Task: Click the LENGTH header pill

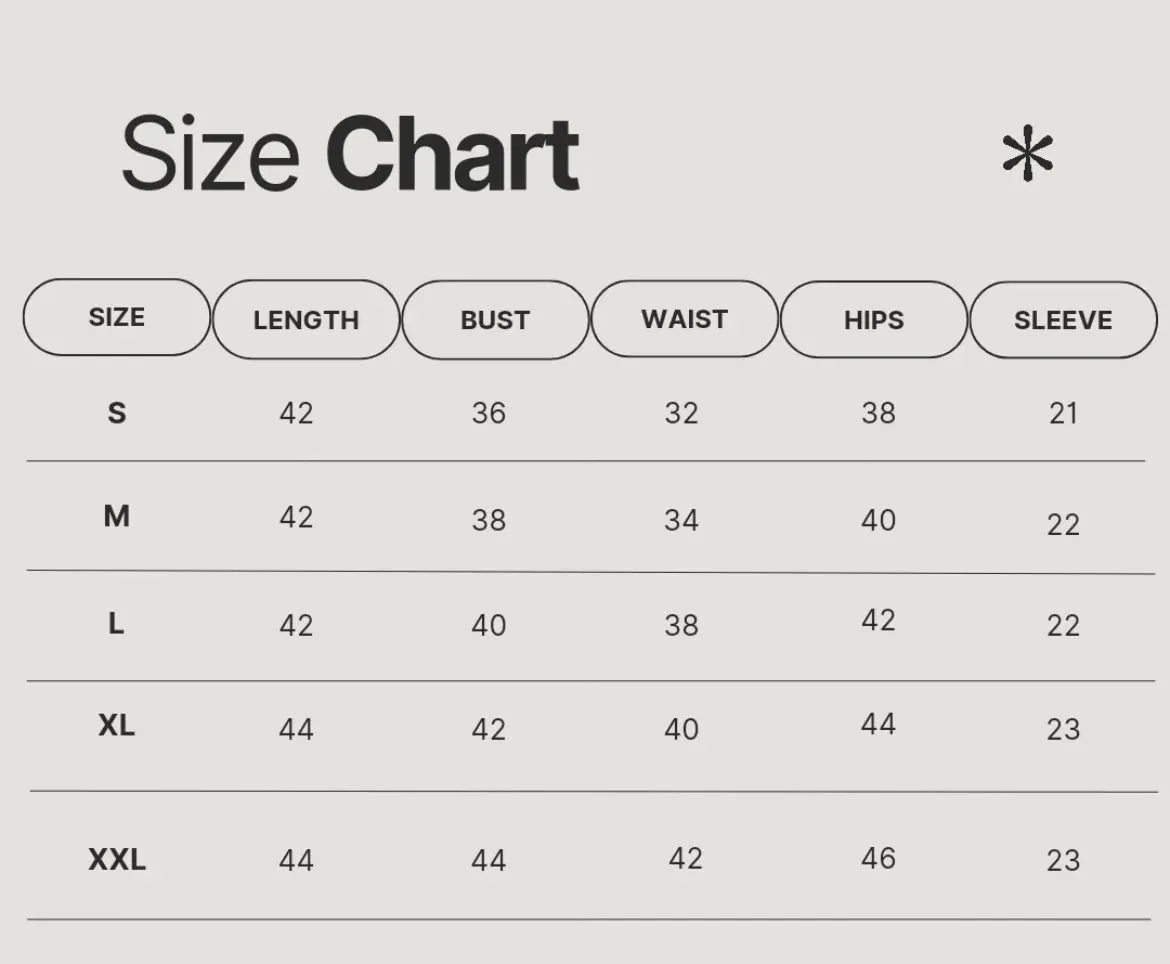Action: click(306, 320)
